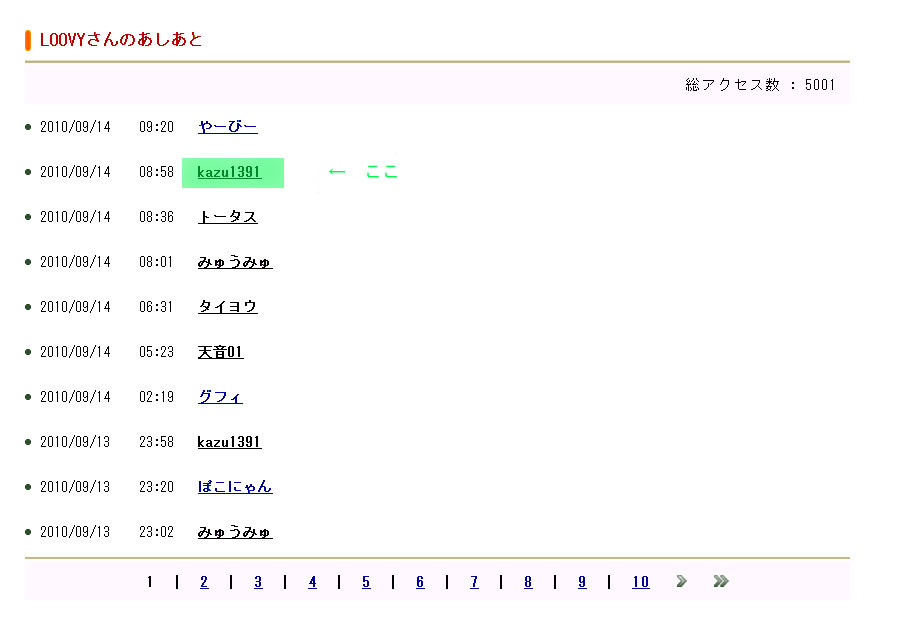Open kazu1391 entry from 23:58

229,442
